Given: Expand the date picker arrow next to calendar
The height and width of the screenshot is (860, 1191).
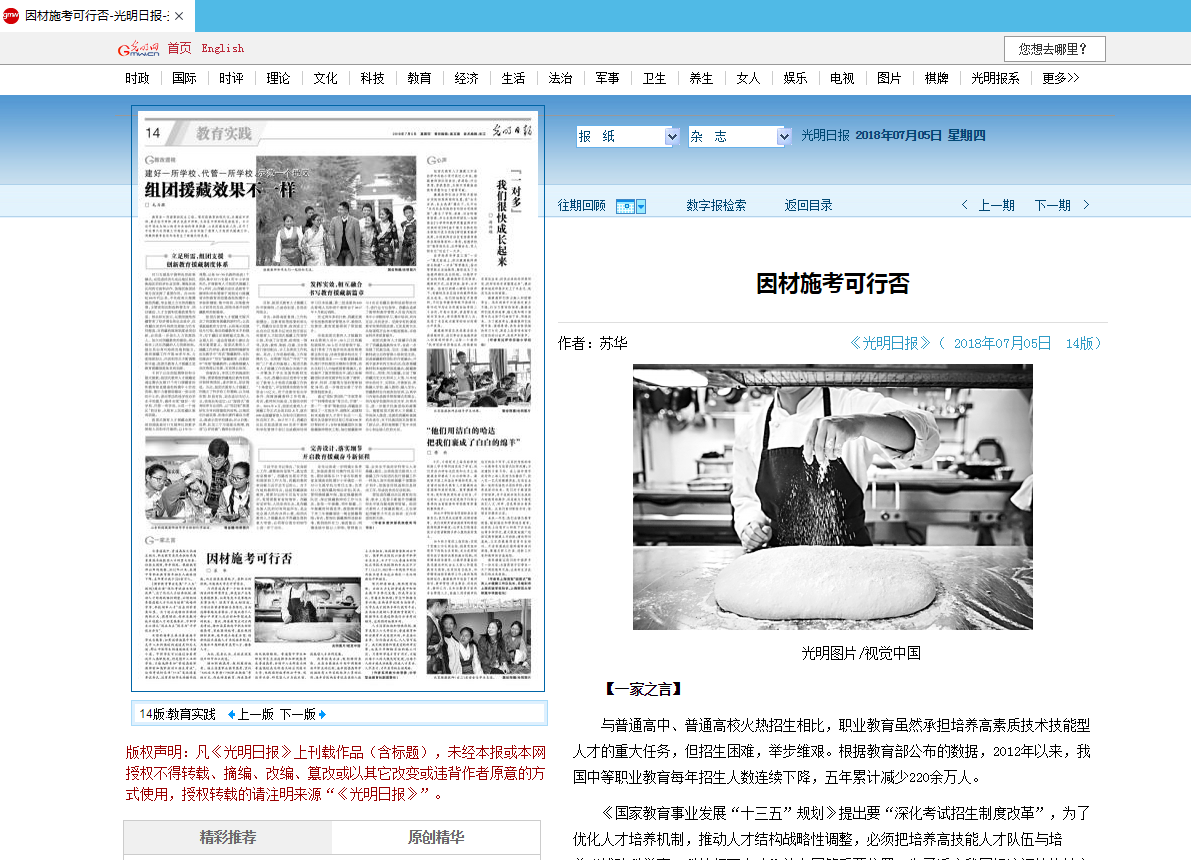Looking at the screenshot, I should pos(640,206).
